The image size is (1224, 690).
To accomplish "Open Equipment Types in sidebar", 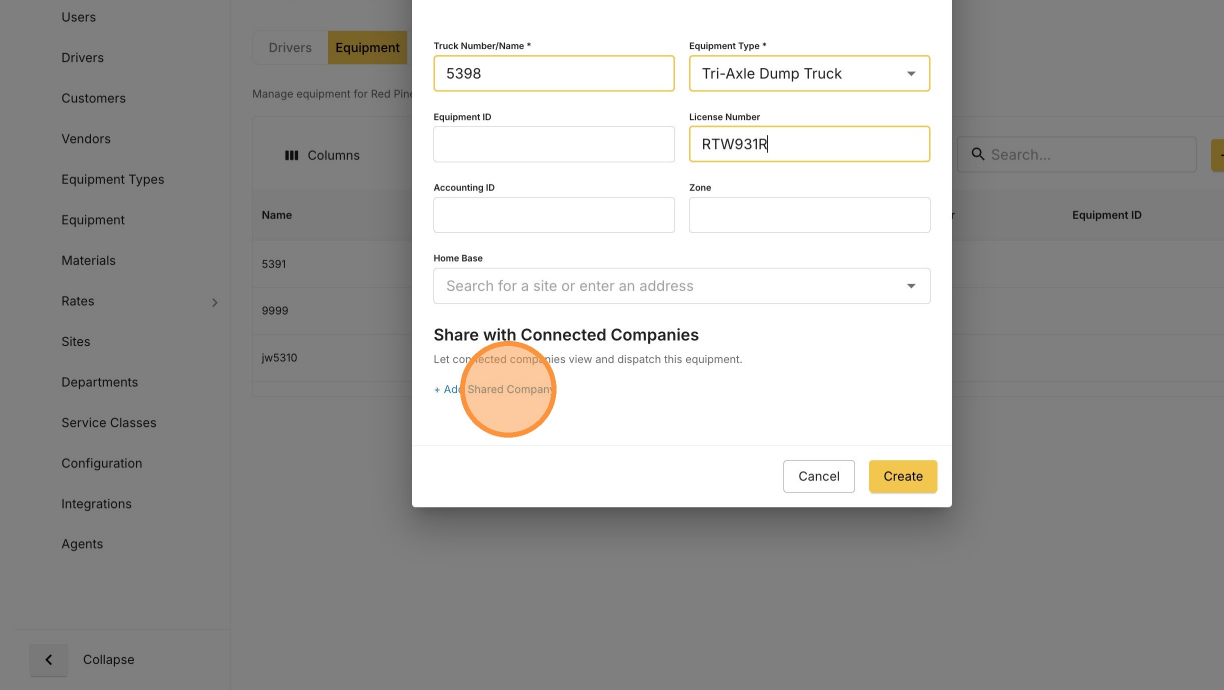I will [112, 180].
